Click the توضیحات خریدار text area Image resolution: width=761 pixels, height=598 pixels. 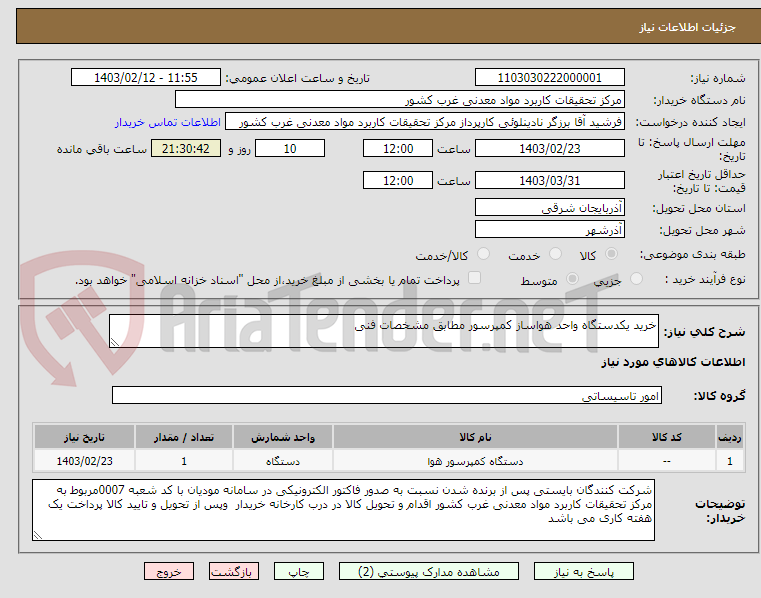[344, 510]
